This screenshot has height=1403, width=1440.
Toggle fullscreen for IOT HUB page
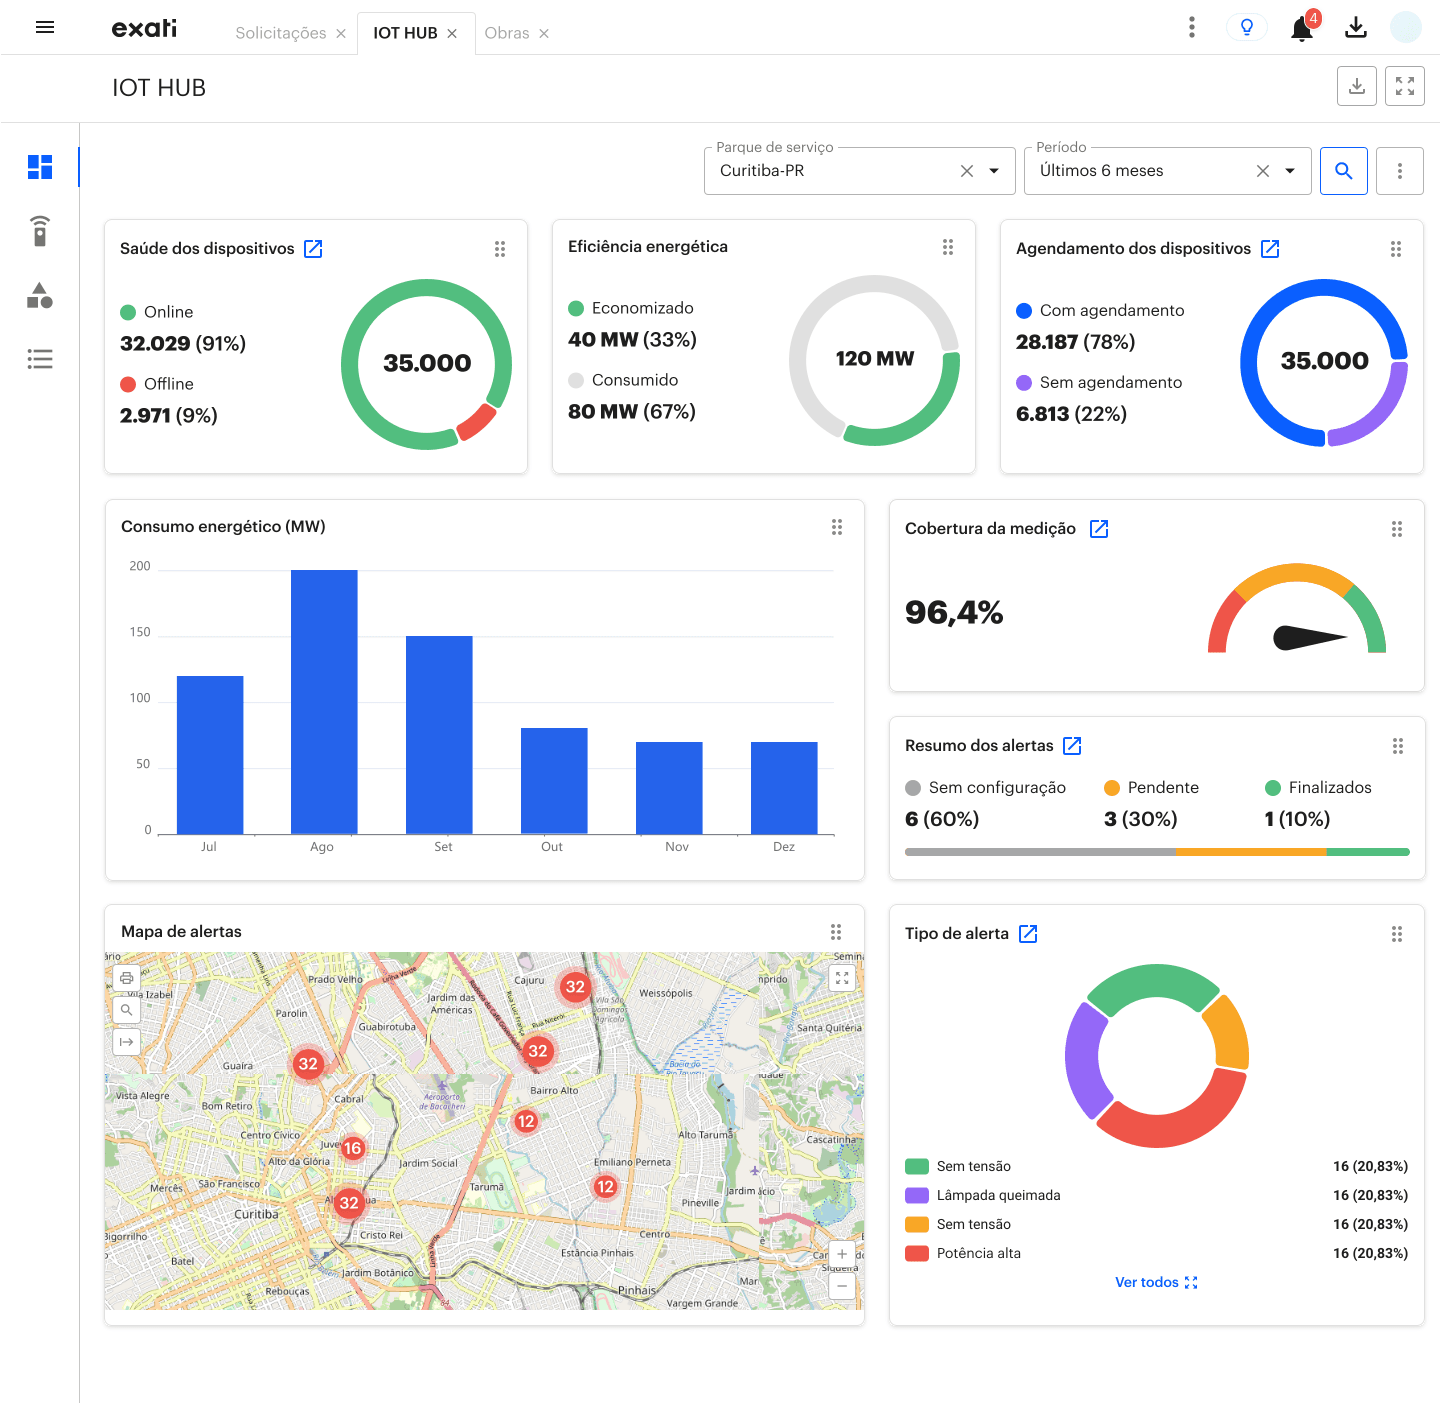1405,86
